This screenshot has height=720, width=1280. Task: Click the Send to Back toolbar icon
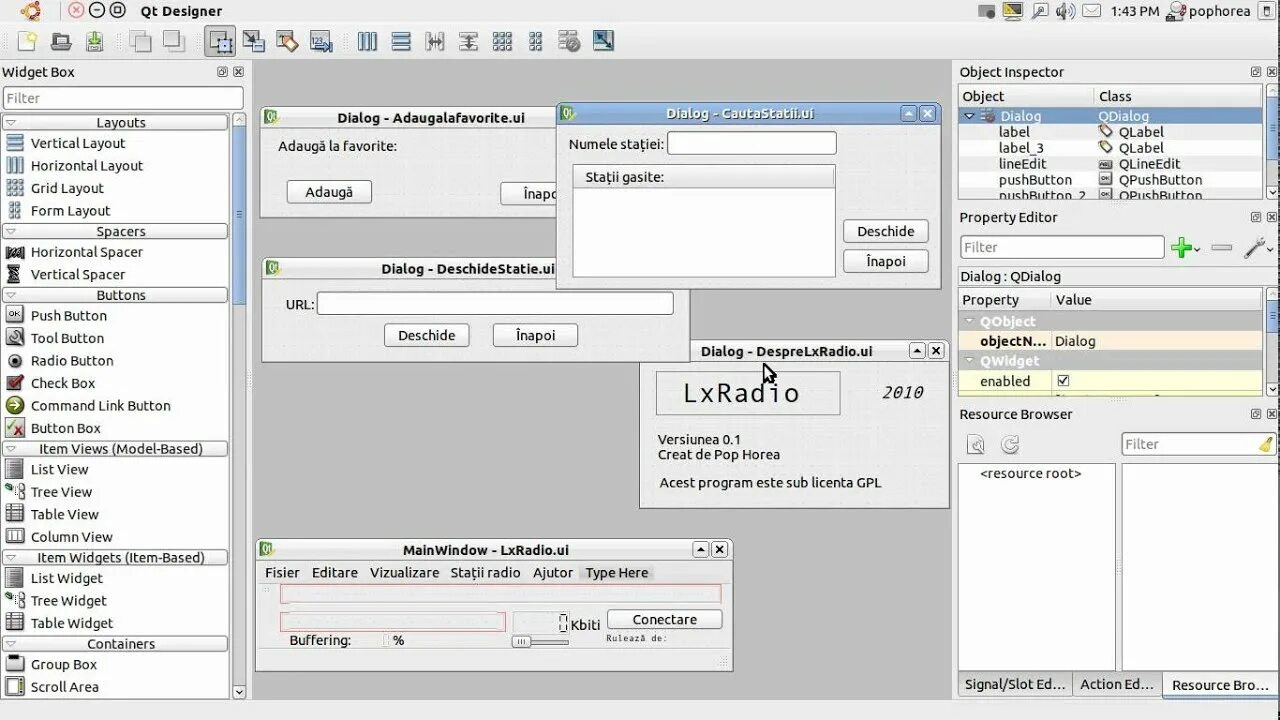click(x=141, y=41)
